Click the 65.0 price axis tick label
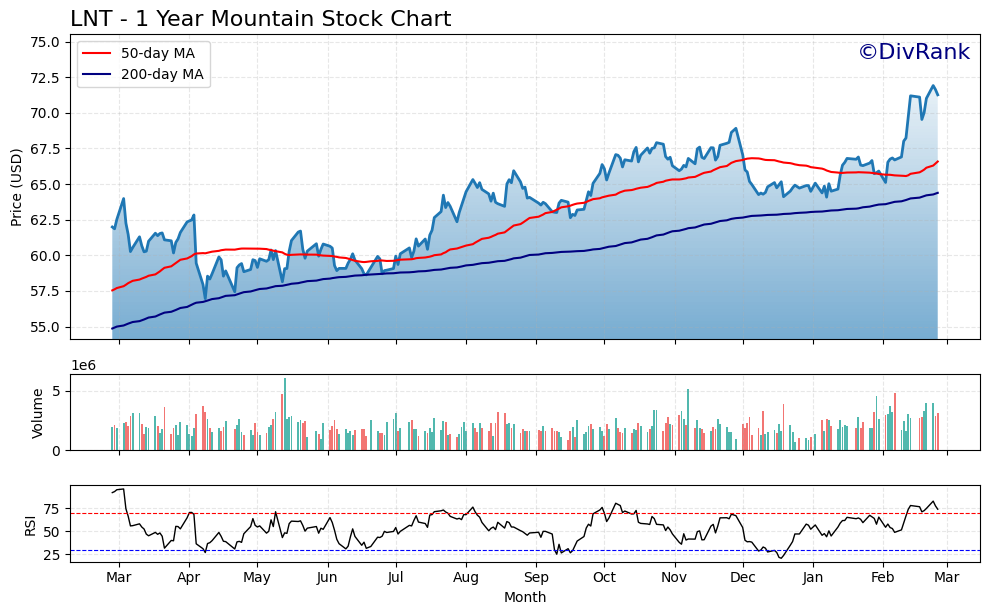This screenshot has width=989, height=615. click(43, 185)
